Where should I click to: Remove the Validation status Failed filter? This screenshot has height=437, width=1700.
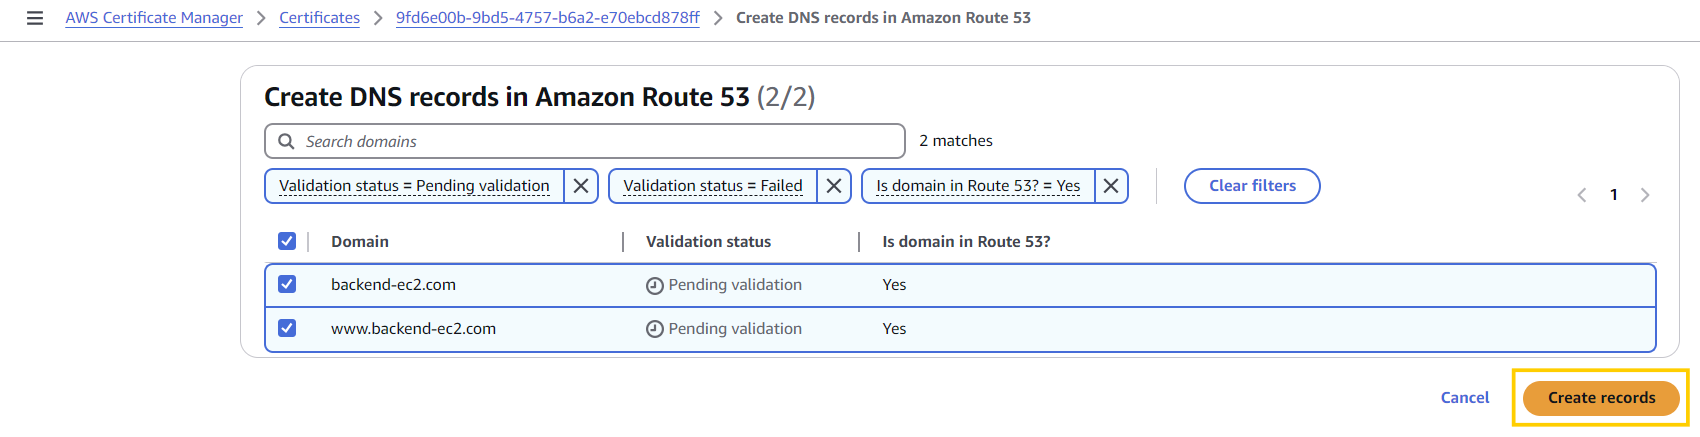pyautogui.click(x=834, y=186)
